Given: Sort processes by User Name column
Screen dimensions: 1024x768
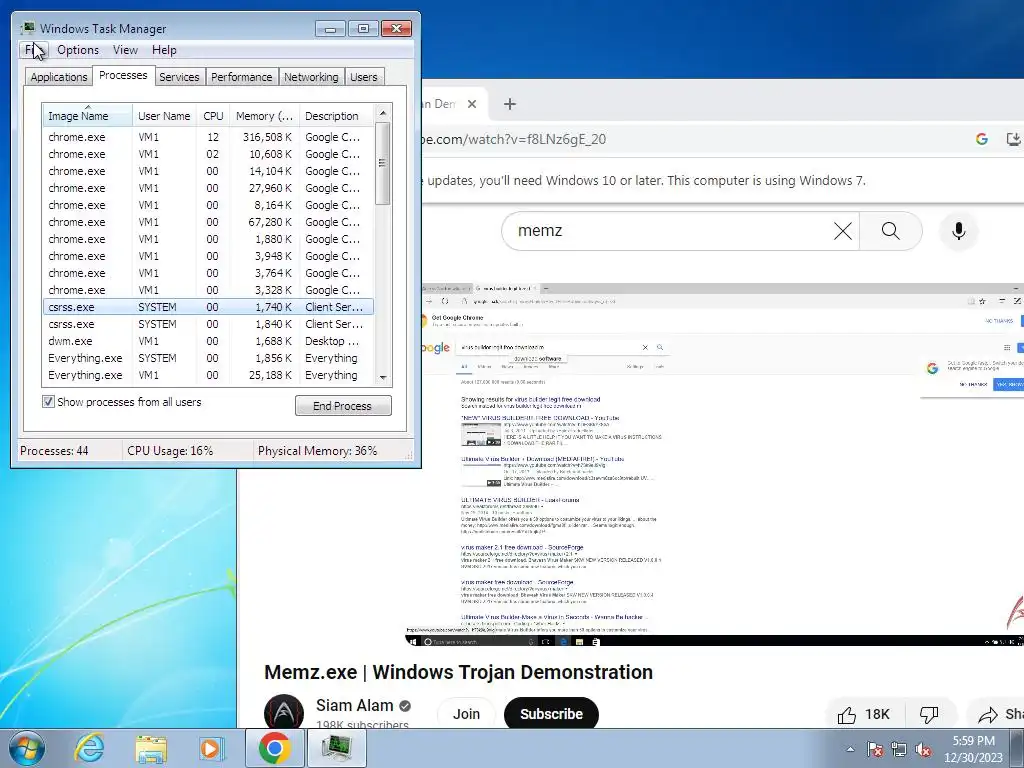Looking at the screenshot, I should coord(164,116).
